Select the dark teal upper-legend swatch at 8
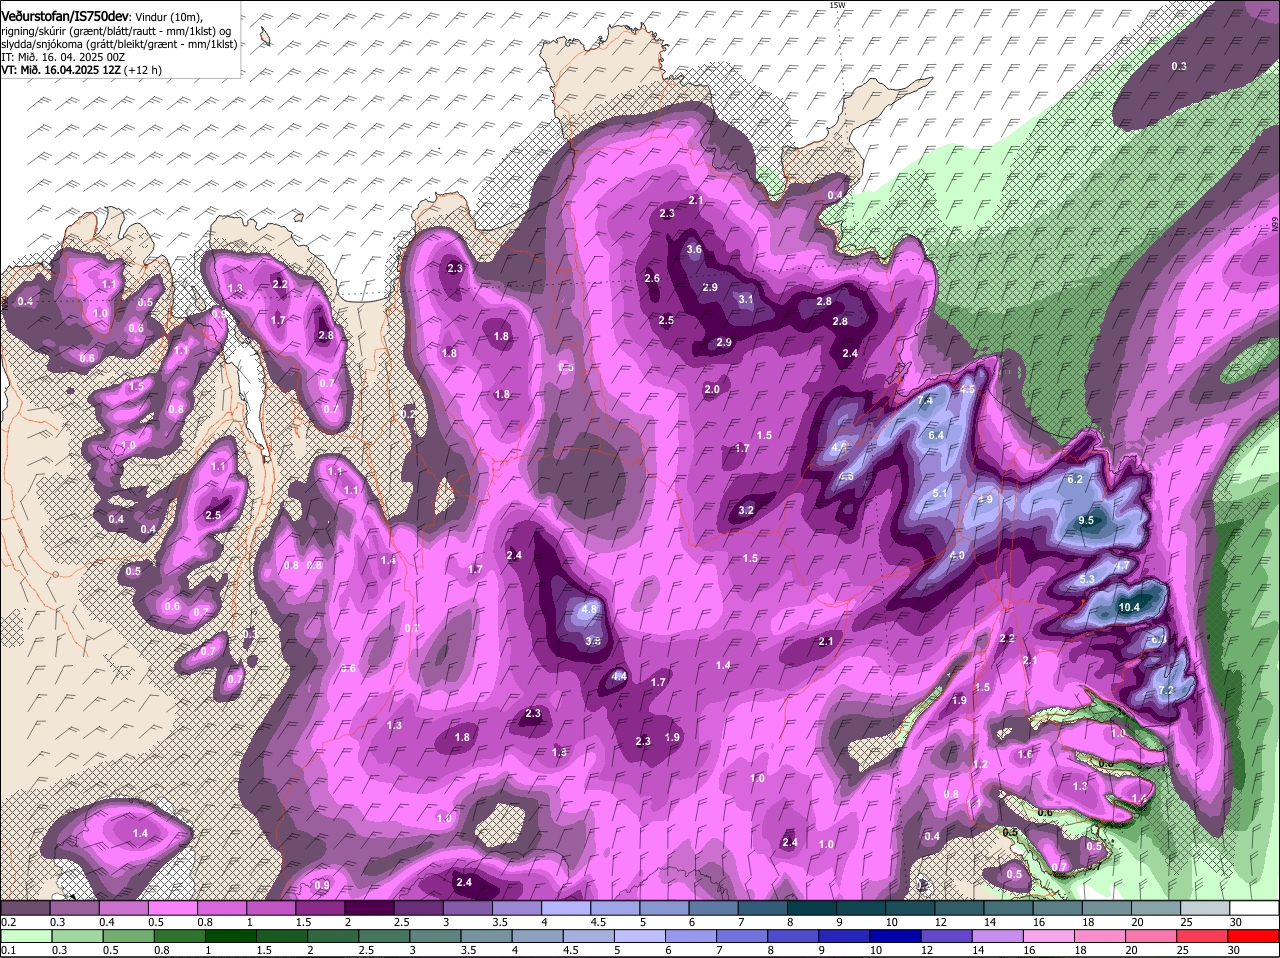Image resolution: width=1280 pixels, height=958 pixels. 812,908
